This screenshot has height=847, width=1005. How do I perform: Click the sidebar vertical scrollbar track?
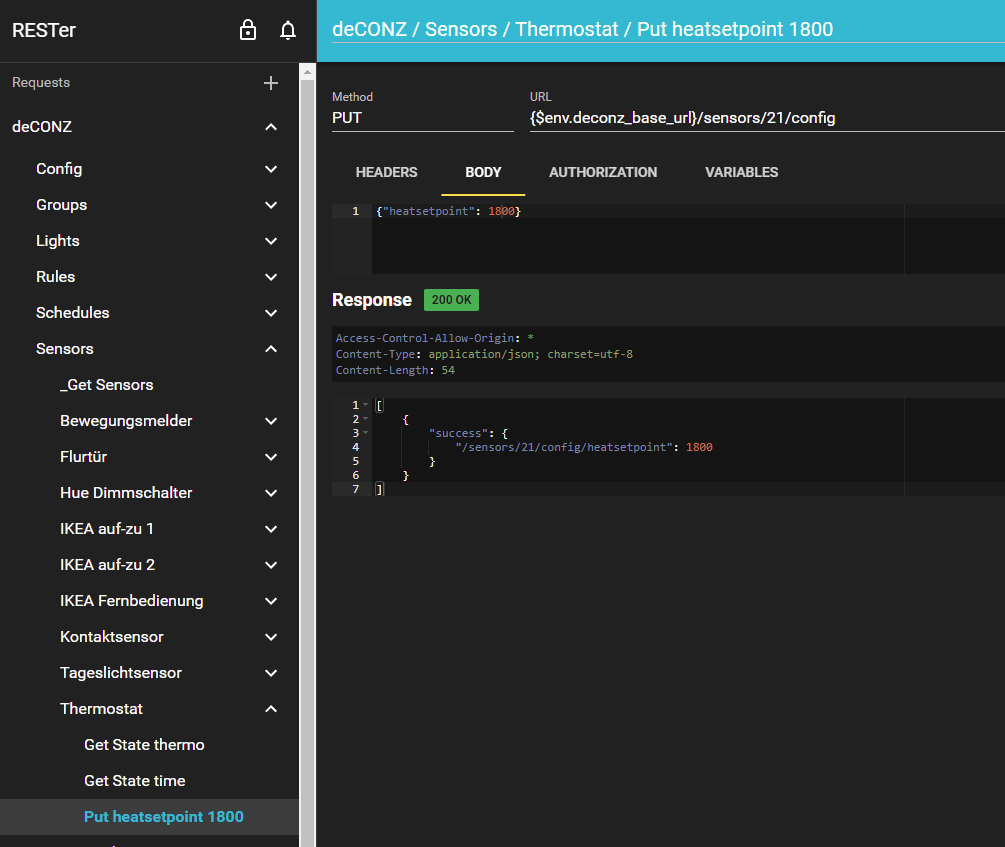tap(308, 462)
